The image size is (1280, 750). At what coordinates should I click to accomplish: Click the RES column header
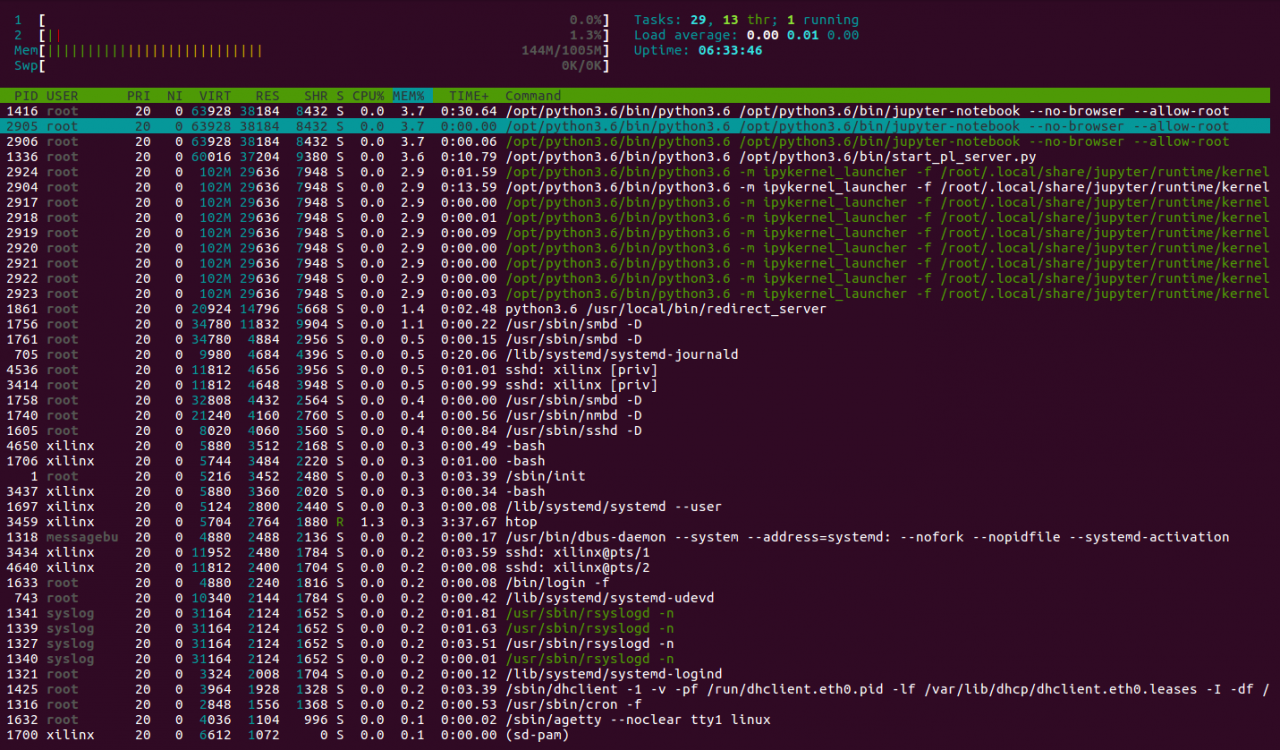pyautogui.click(x=267, y=95)
